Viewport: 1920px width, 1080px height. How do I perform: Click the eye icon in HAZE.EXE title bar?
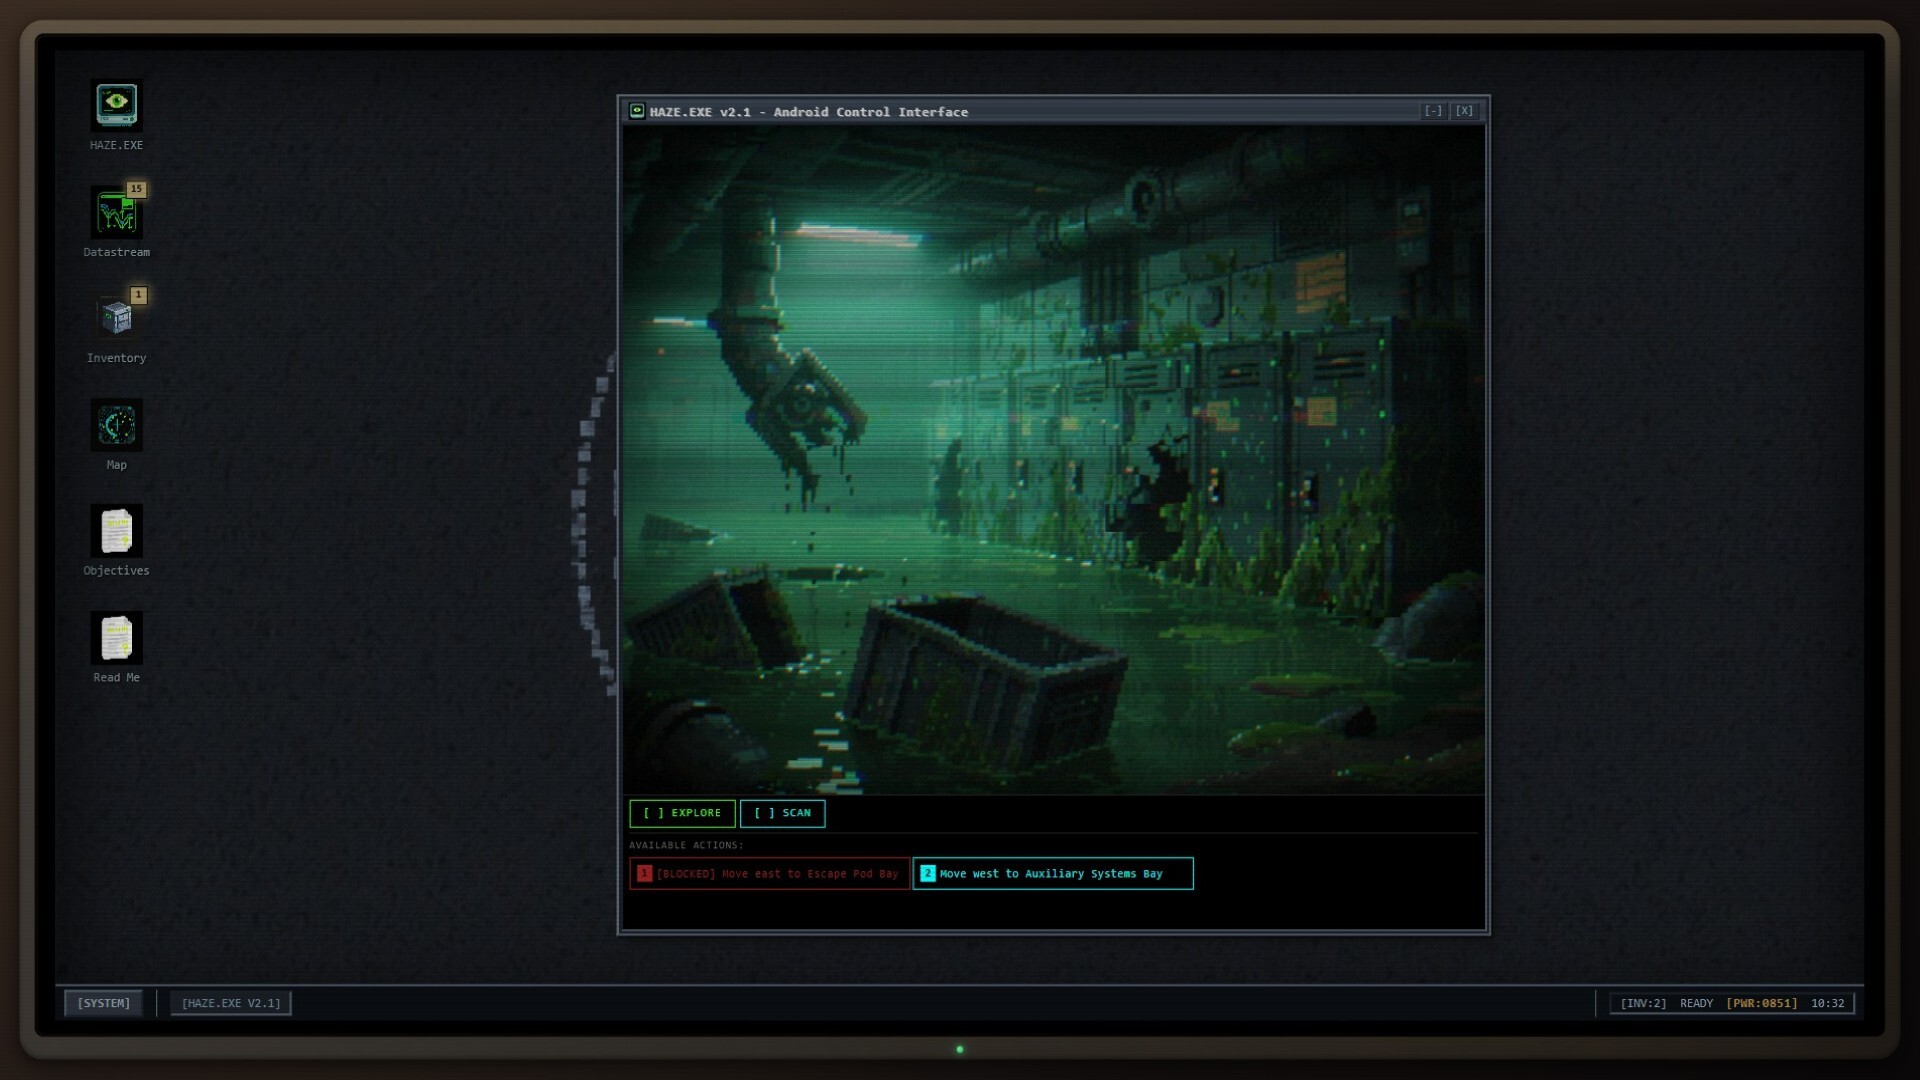coord(637,111)
